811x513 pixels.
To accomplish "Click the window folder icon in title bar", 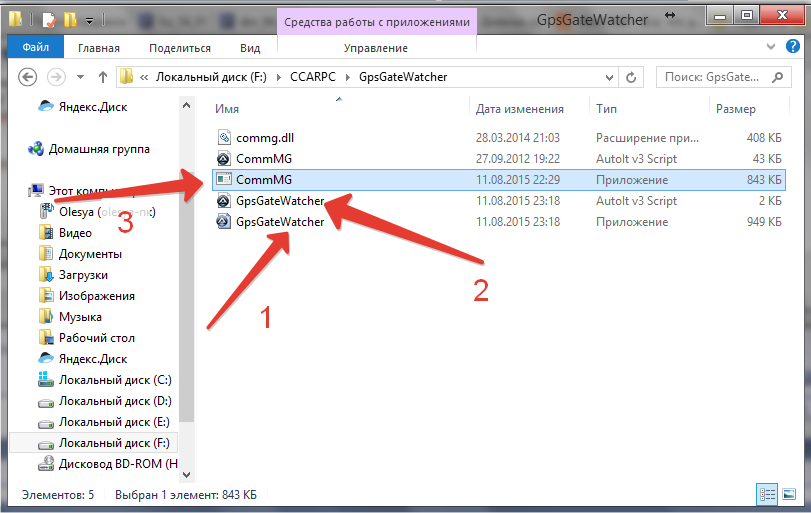I will click(x=16, y=19).
